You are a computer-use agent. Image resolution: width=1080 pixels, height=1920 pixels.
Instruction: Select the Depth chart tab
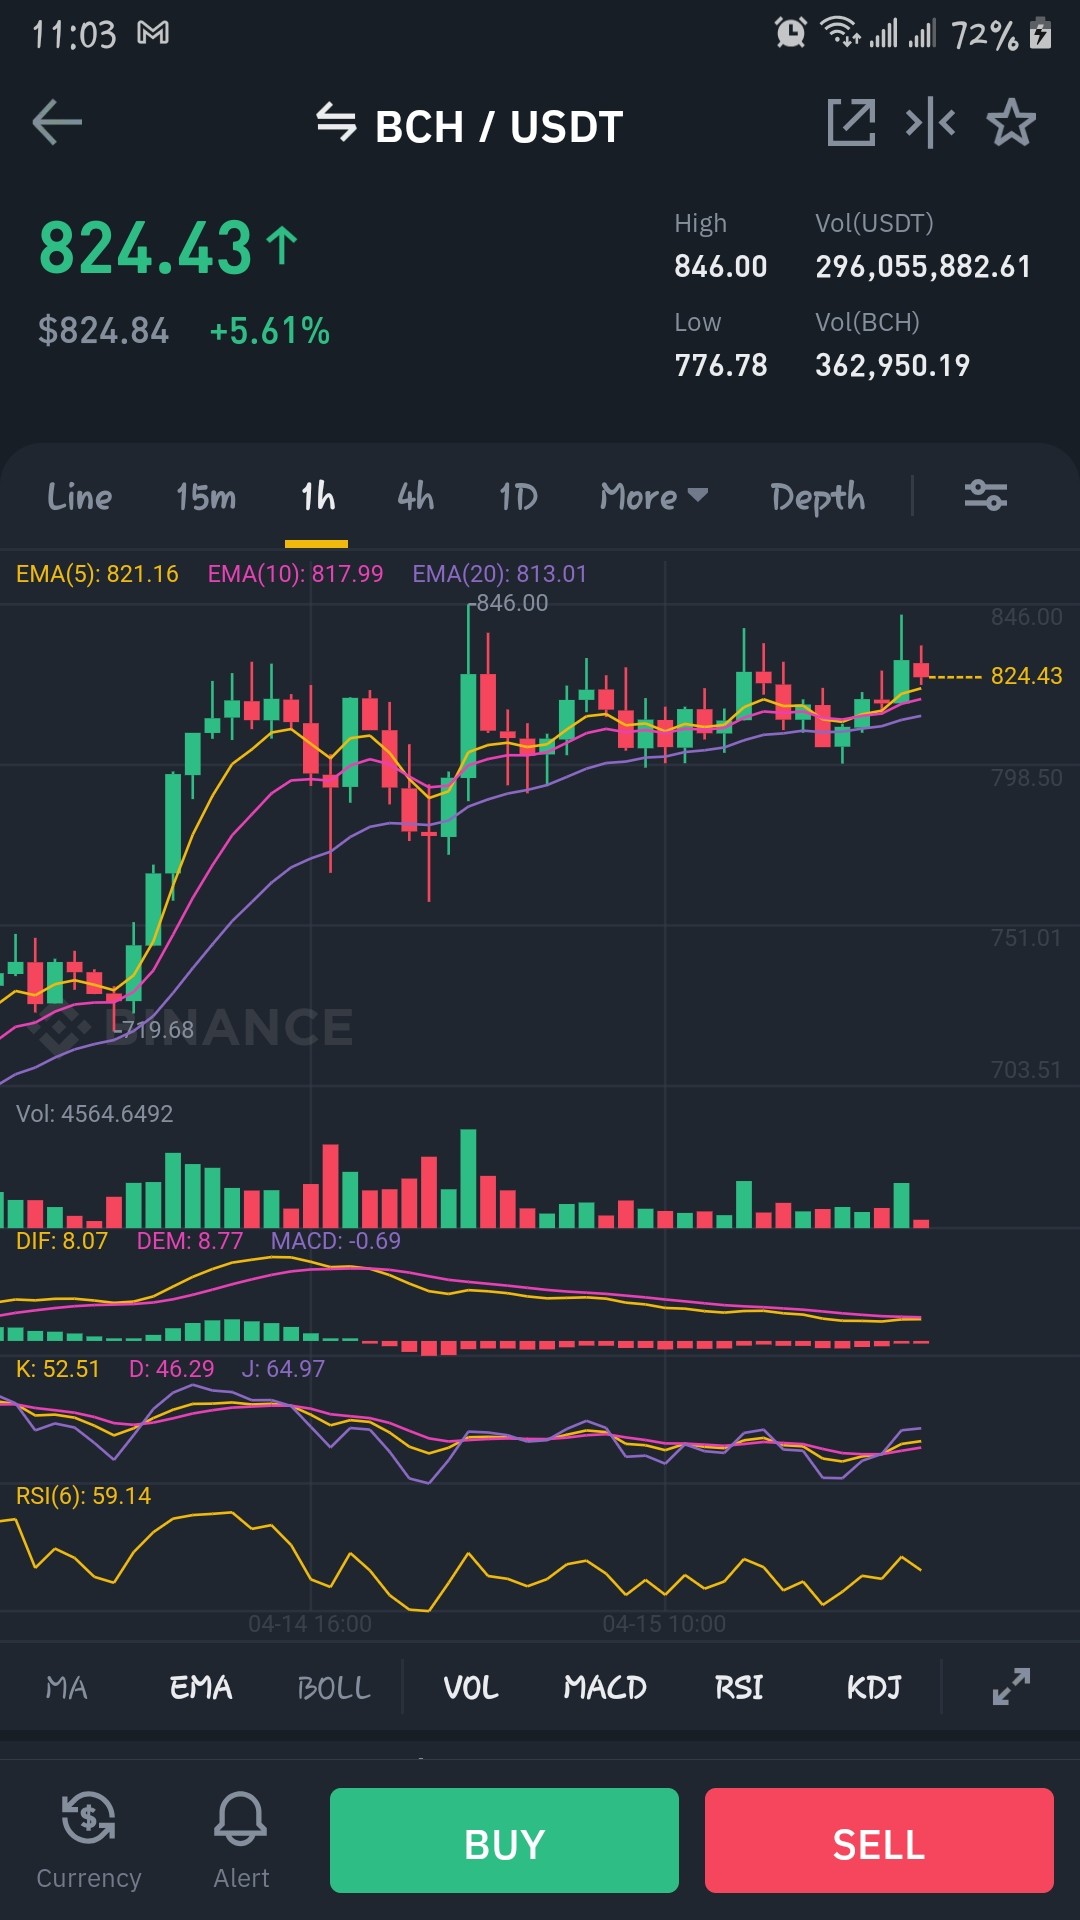(x=818, y=497)
